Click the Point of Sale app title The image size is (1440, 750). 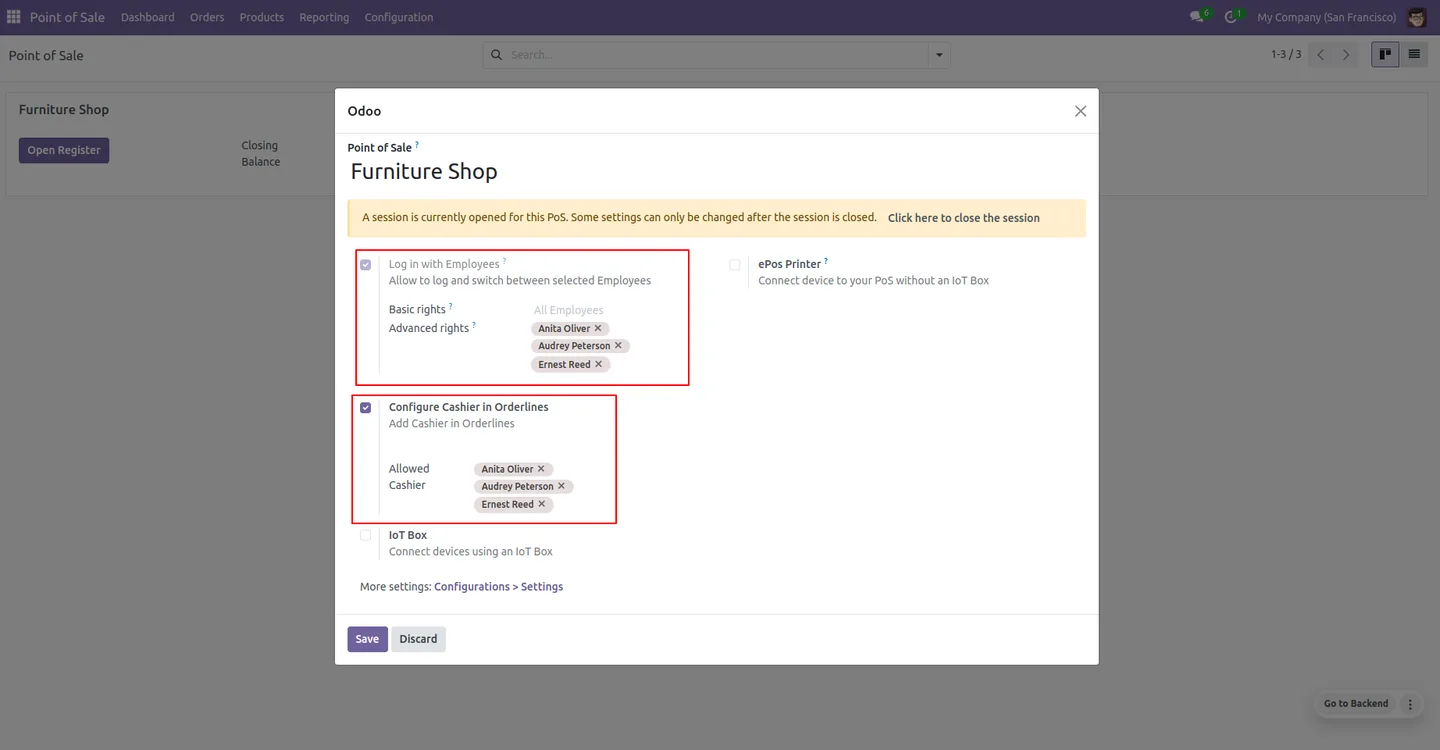click(67, 17)
